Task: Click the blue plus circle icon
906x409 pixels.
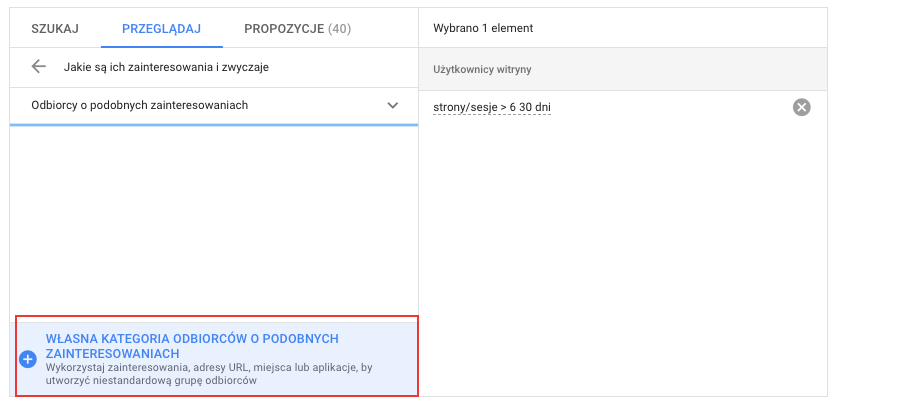Action: (x=28, y=359)
